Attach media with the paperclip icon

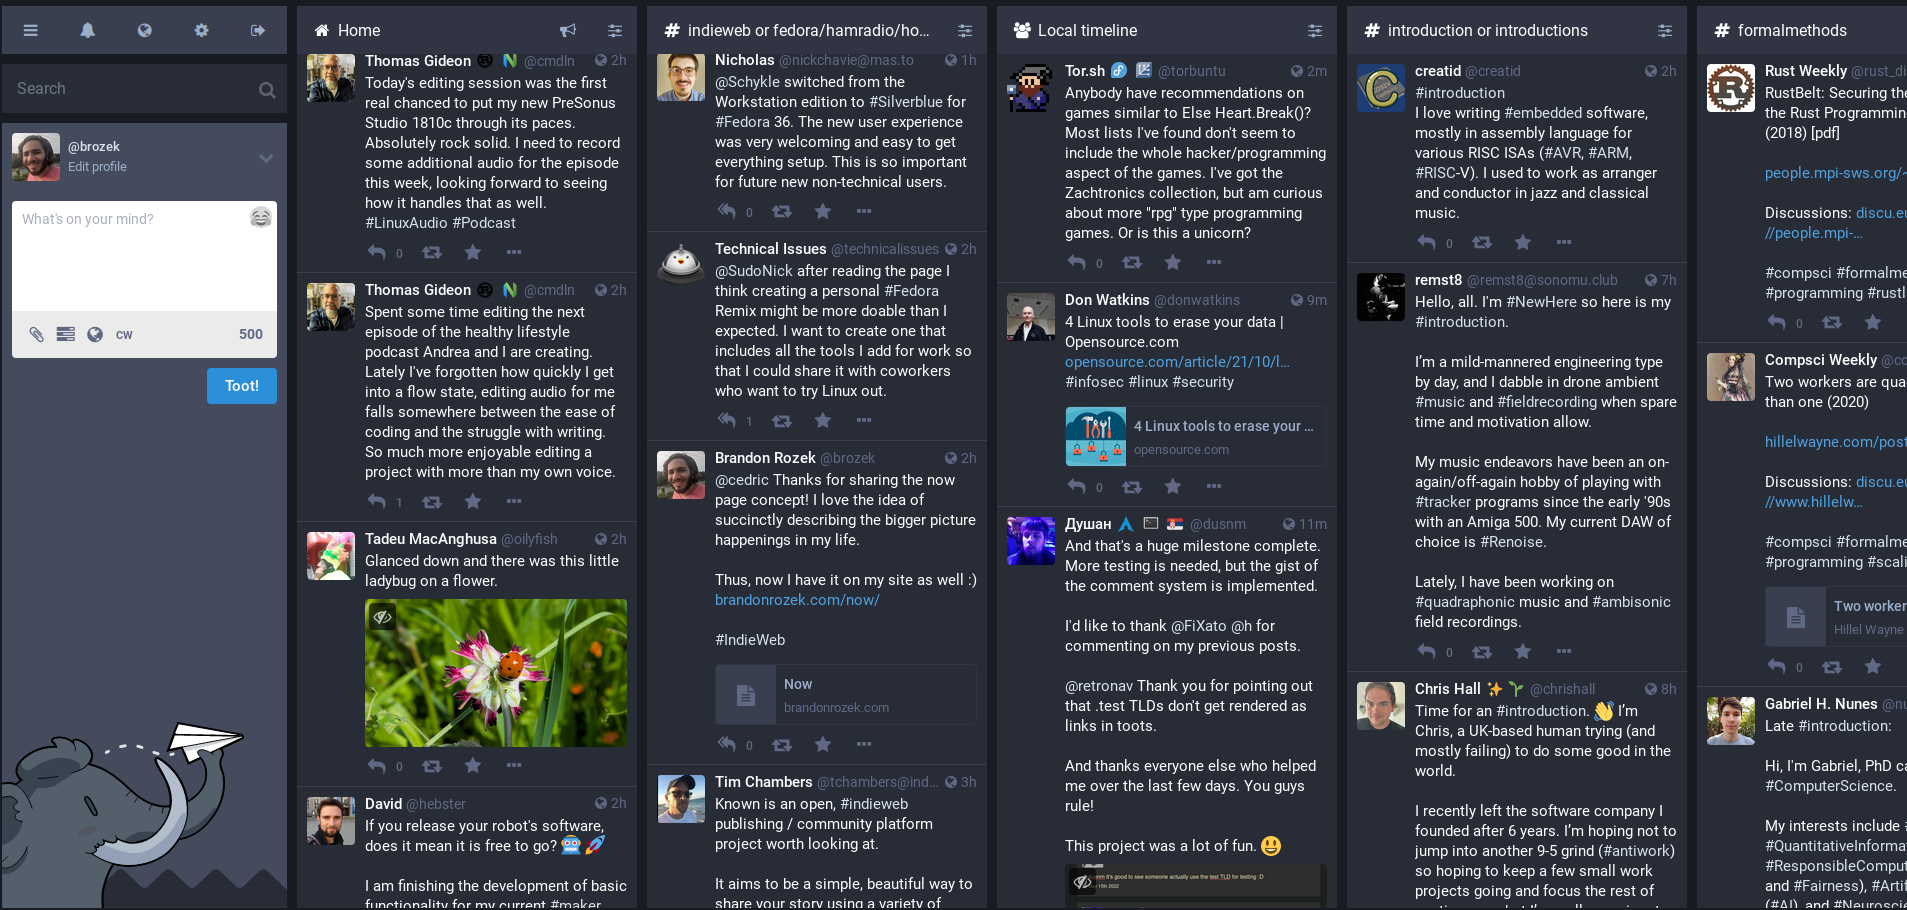coord(36,334)
